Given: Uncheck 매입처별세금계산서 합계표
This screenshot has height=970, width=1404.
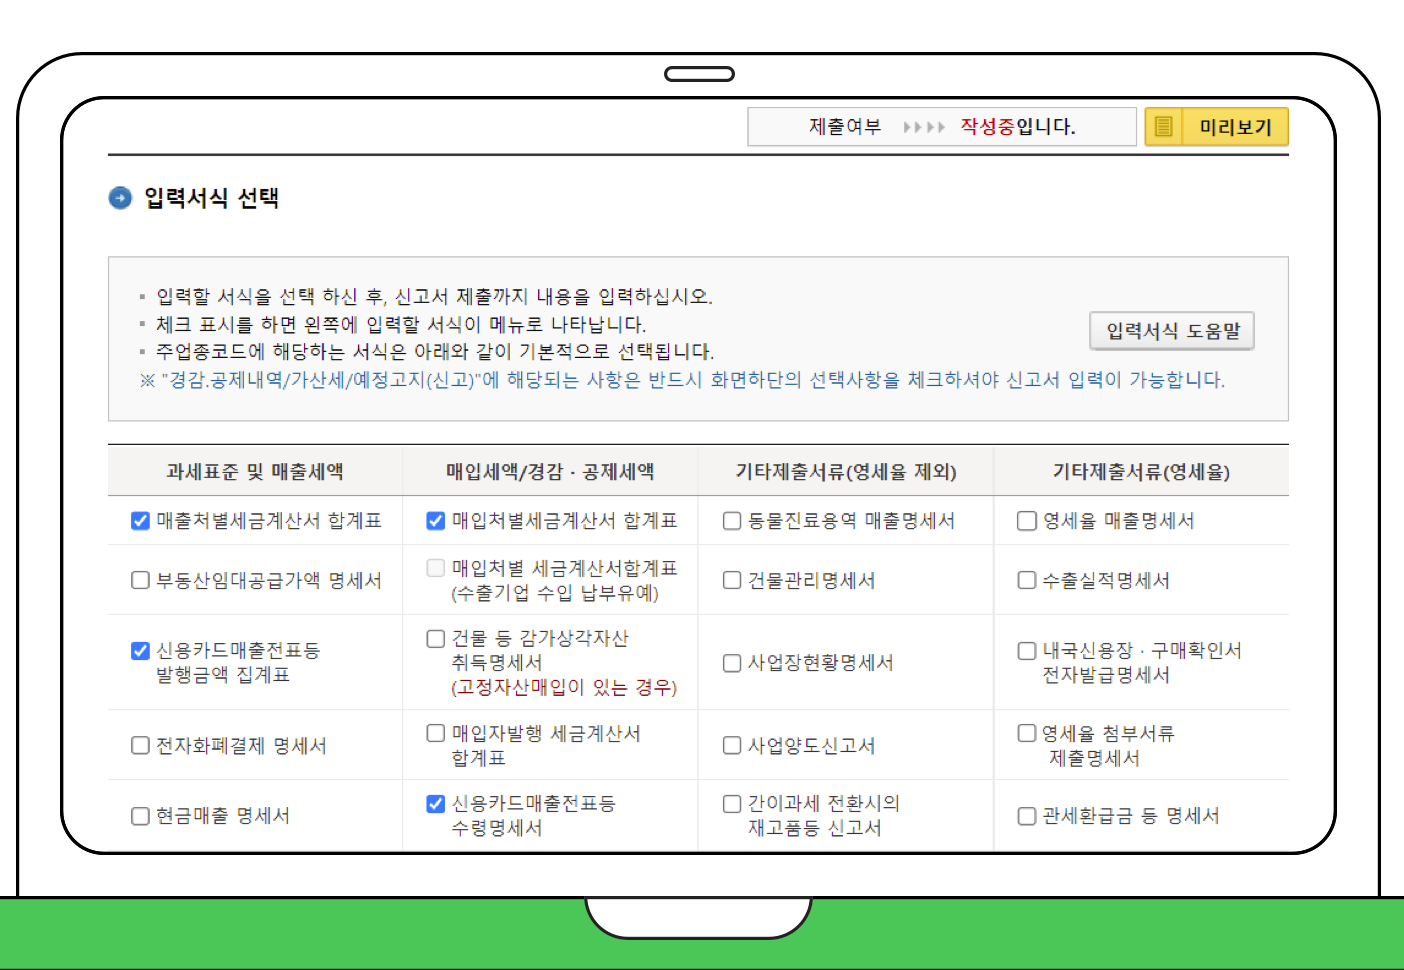Looking at the screenshot, I should (x=435, y=520).
